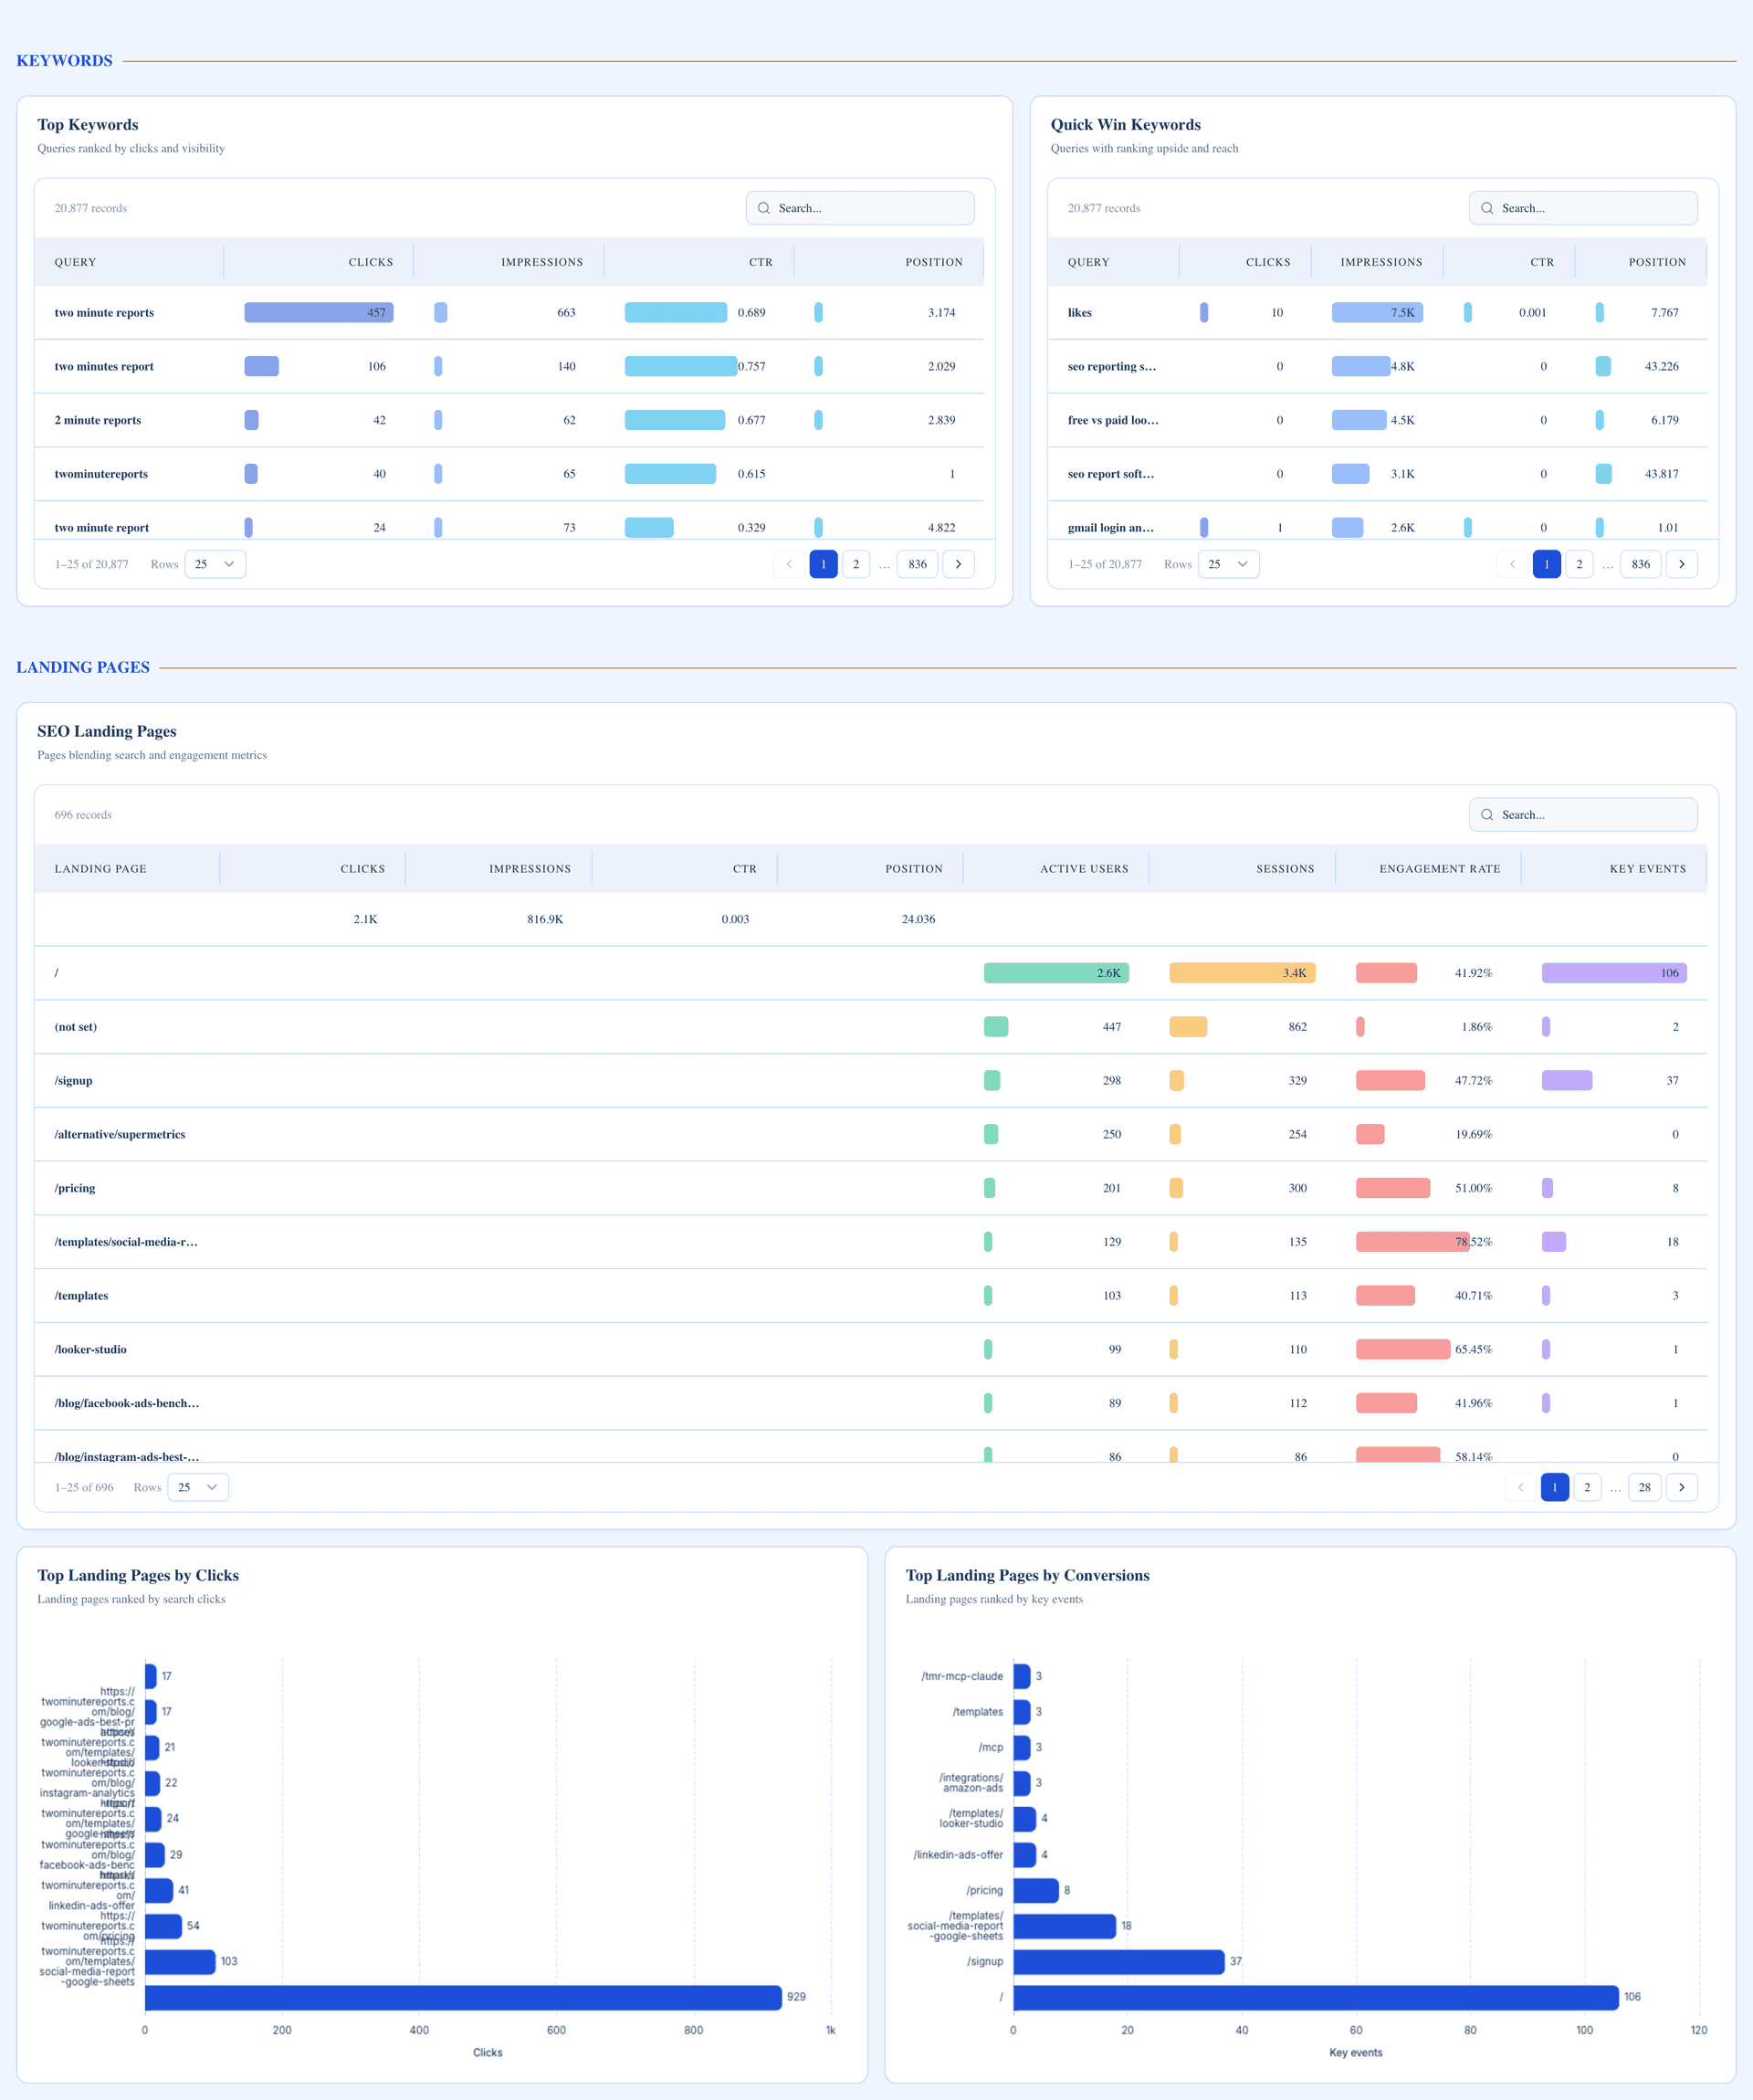Click the 929 clicks bar in chart
The height and width of the screenshot is (2100, 1753).
(463, 1997)
